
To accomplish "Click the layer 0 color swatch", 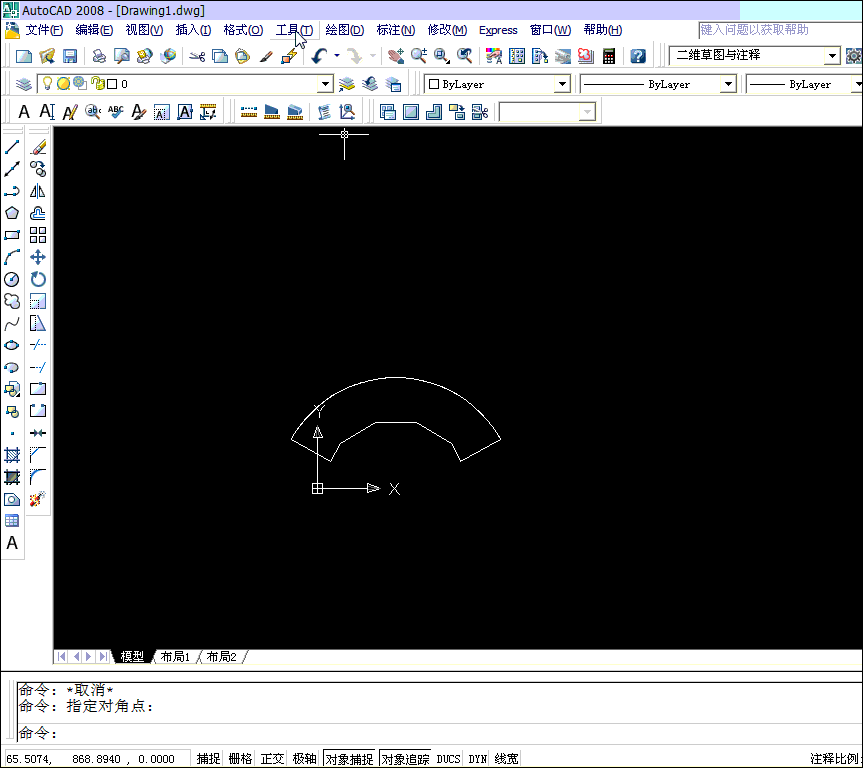I will 112,84.
